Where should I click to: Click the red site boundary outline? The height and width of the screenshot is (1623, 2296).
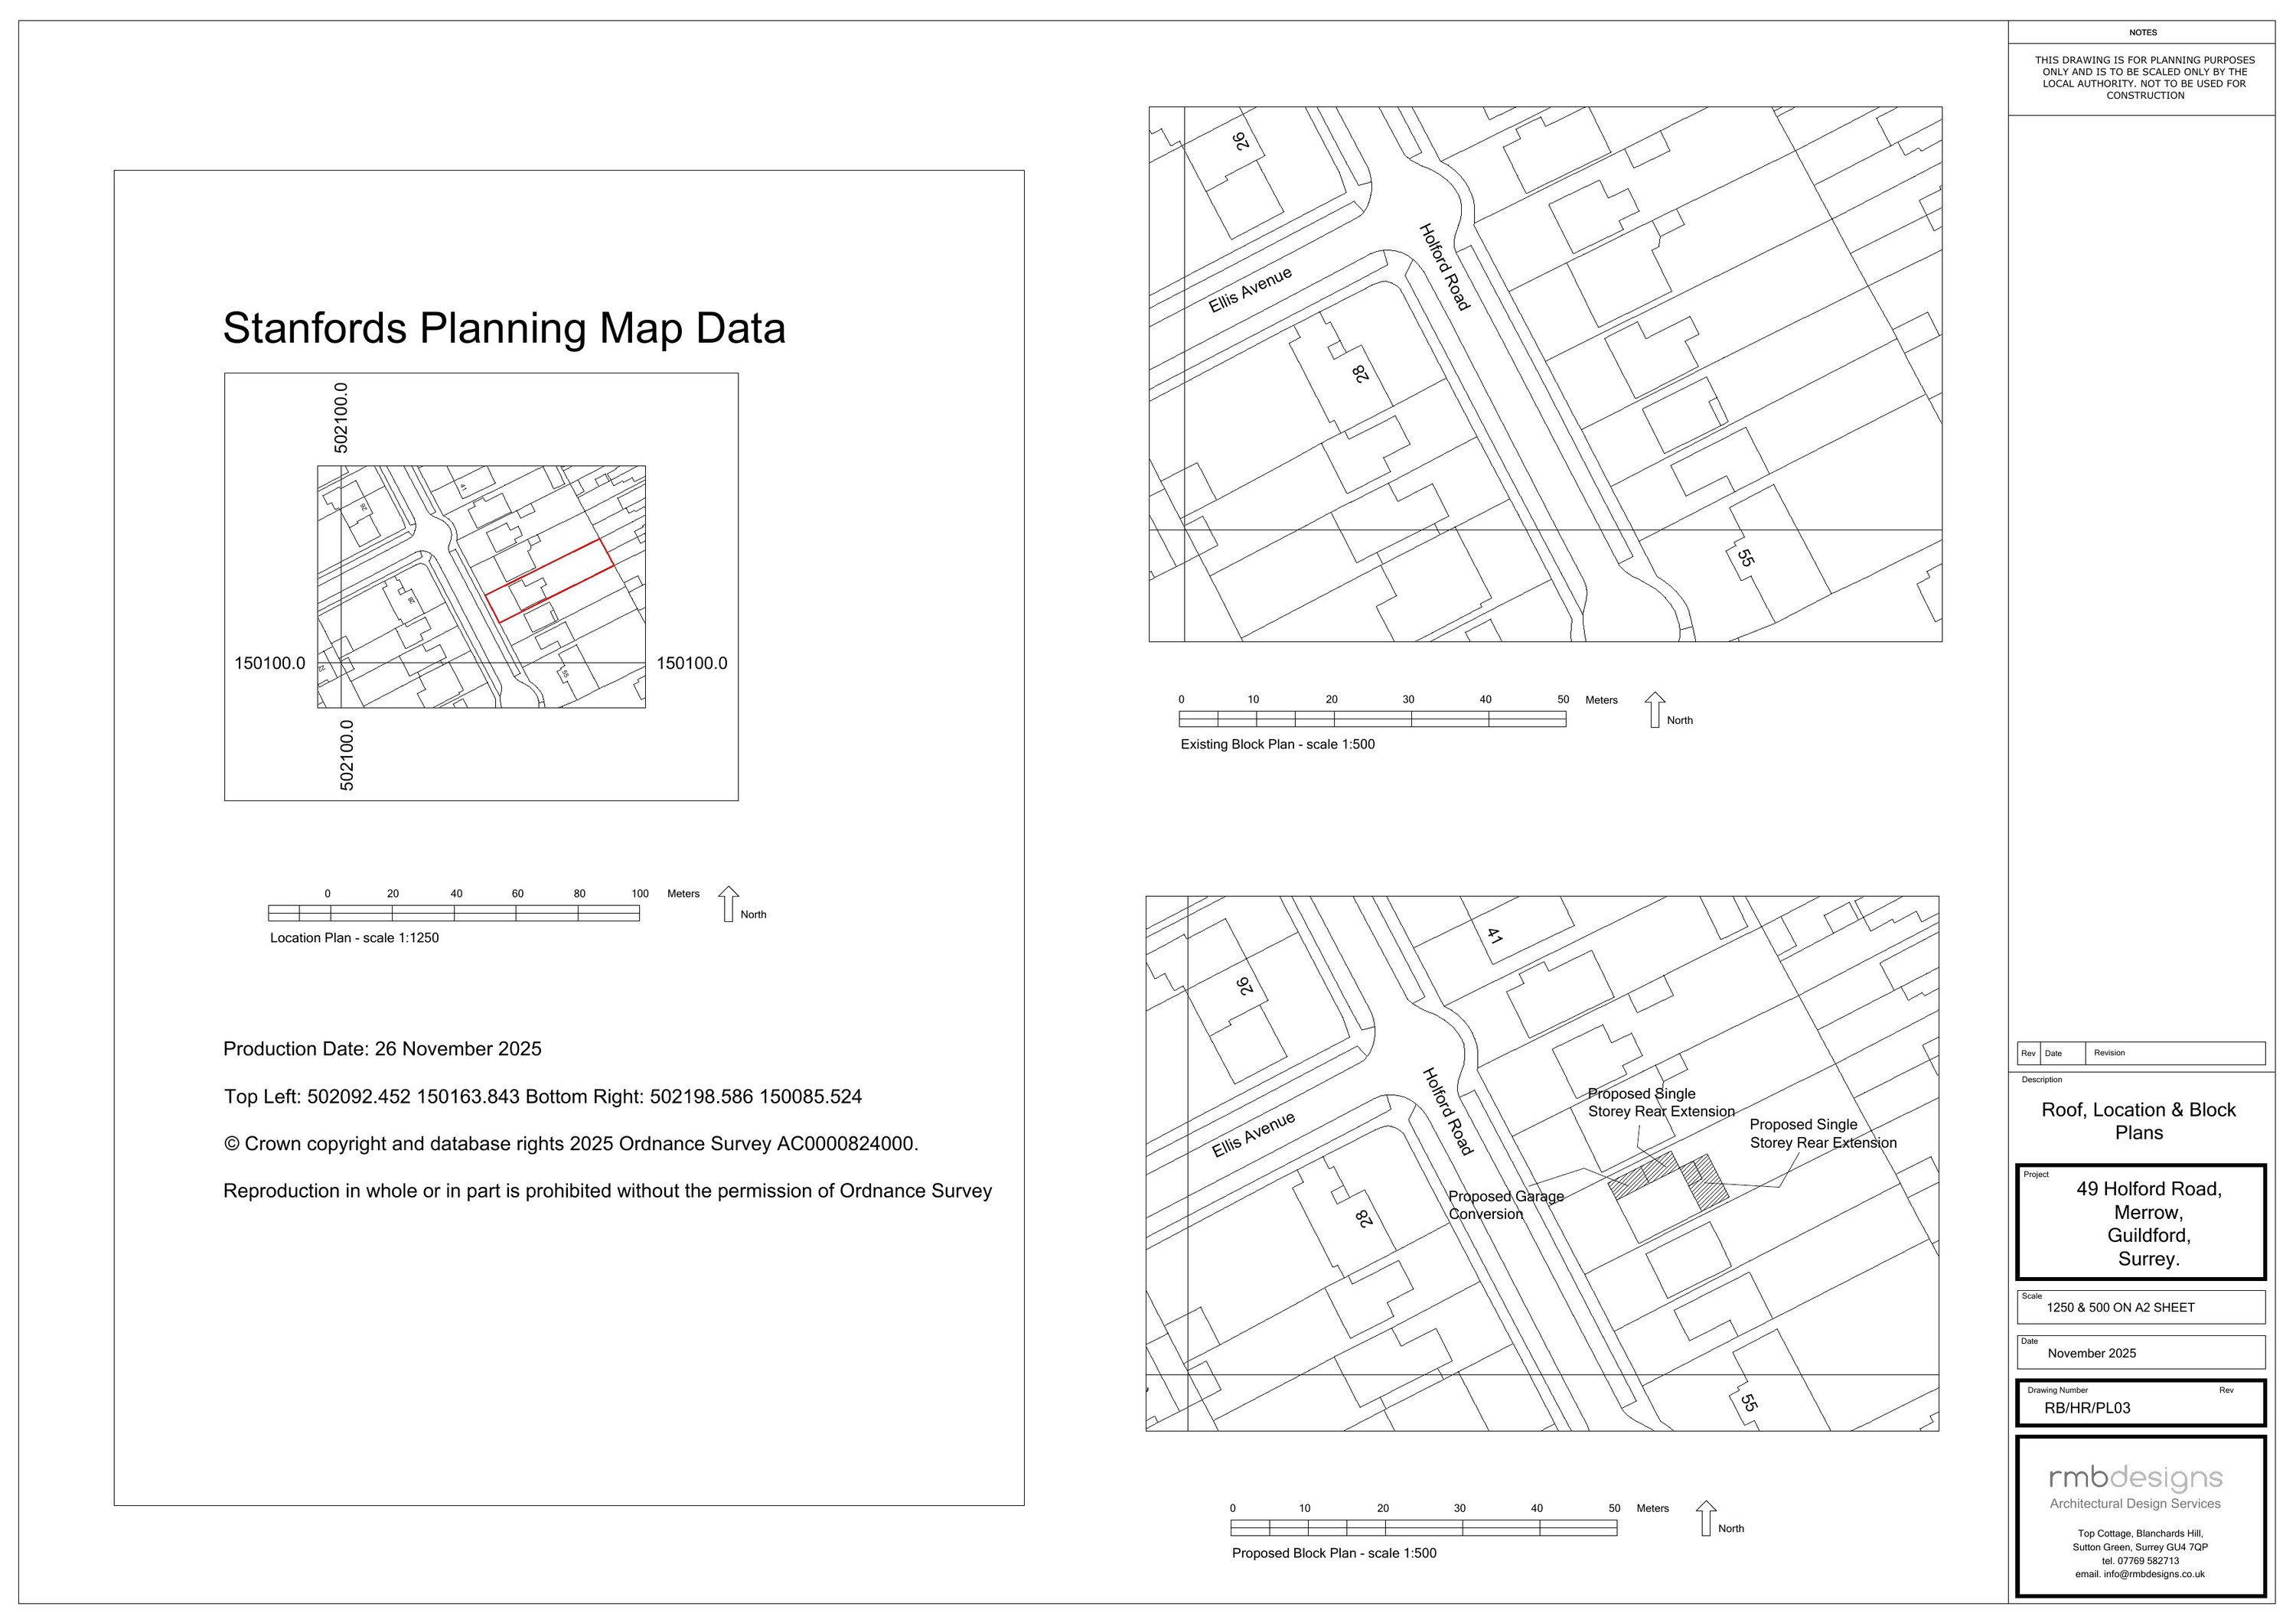[549, 580]
